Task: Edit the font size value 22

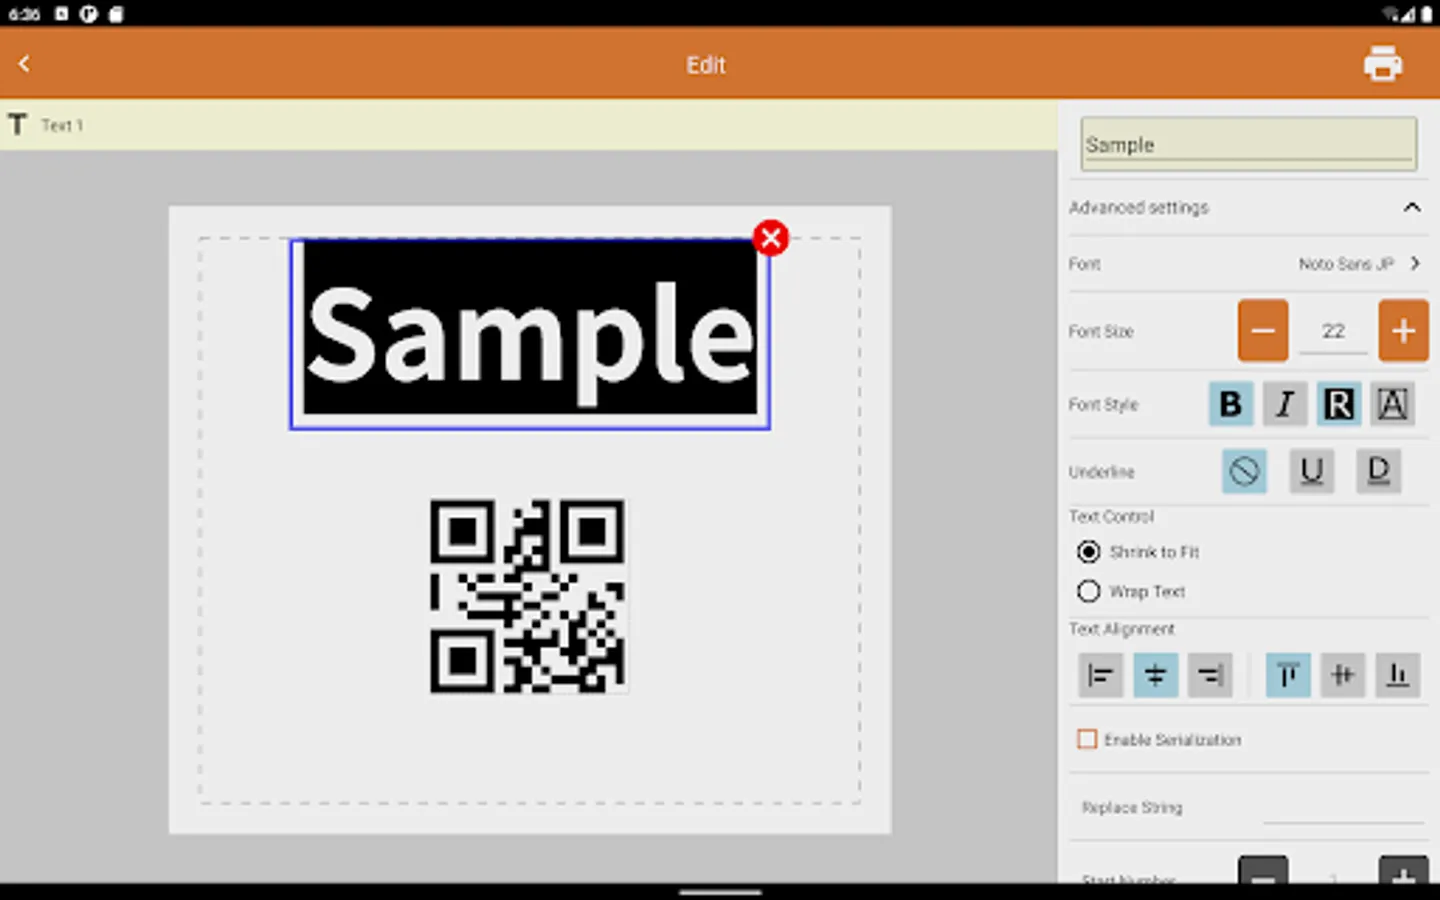Action: pos(1333,332)
